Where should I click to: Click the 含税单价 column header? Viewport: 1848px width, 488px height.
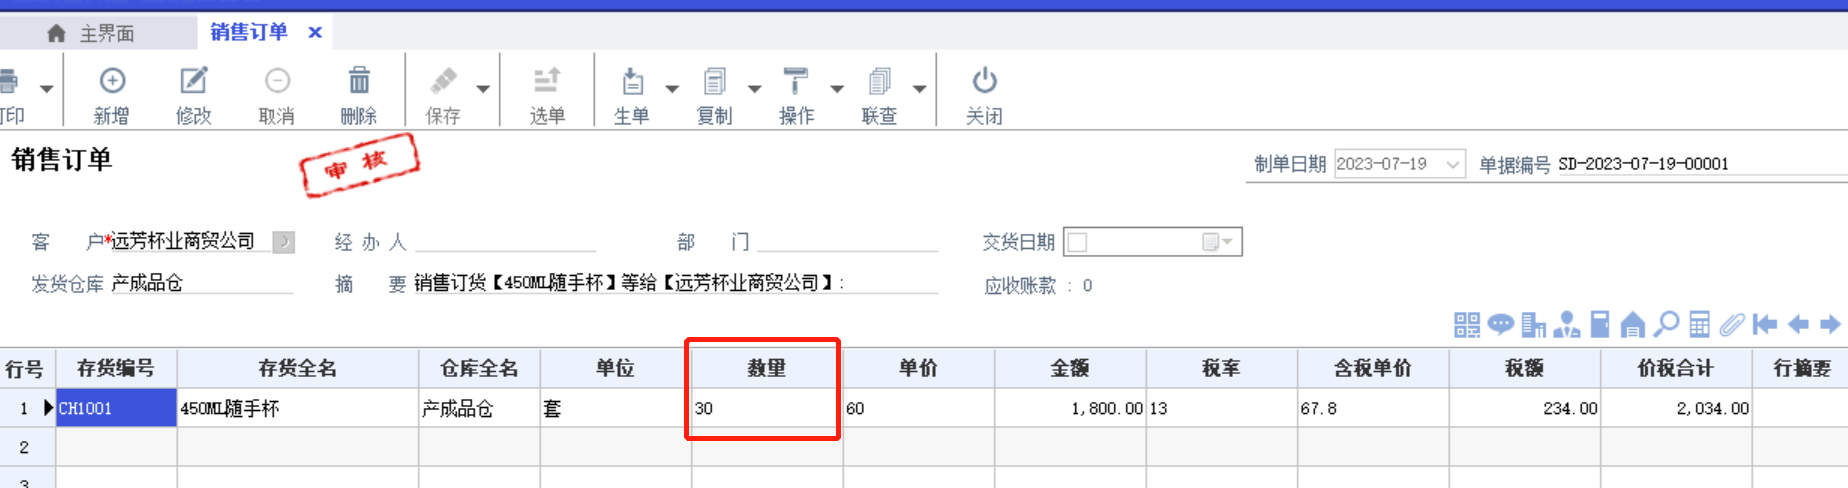tap(1373, 368)
